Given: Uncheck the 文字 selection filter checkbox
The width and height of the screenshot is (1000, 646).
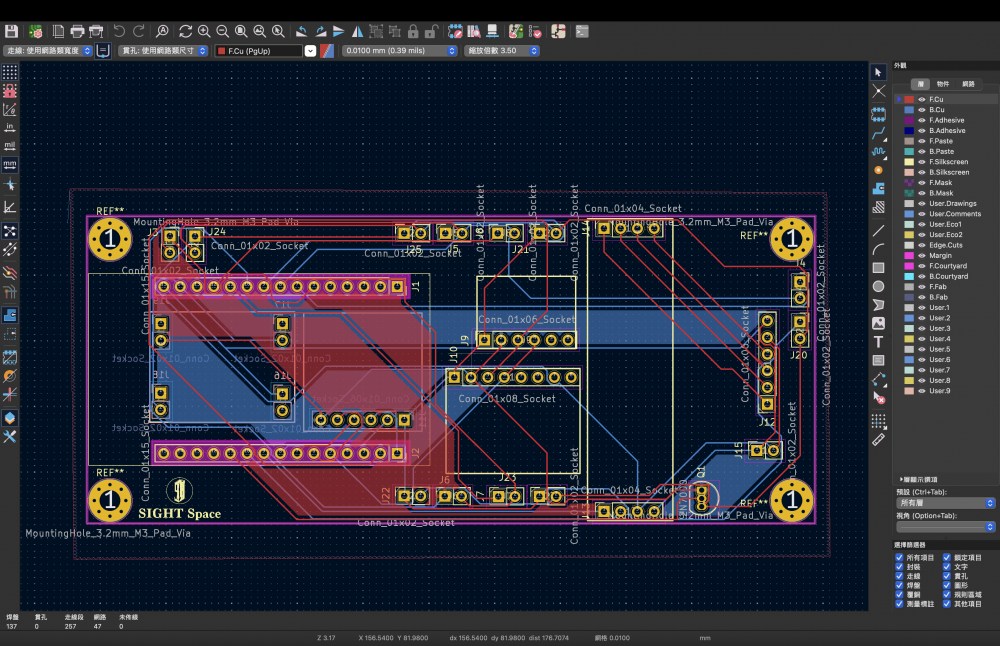Looking at the screenshot, I should (946, 567).
